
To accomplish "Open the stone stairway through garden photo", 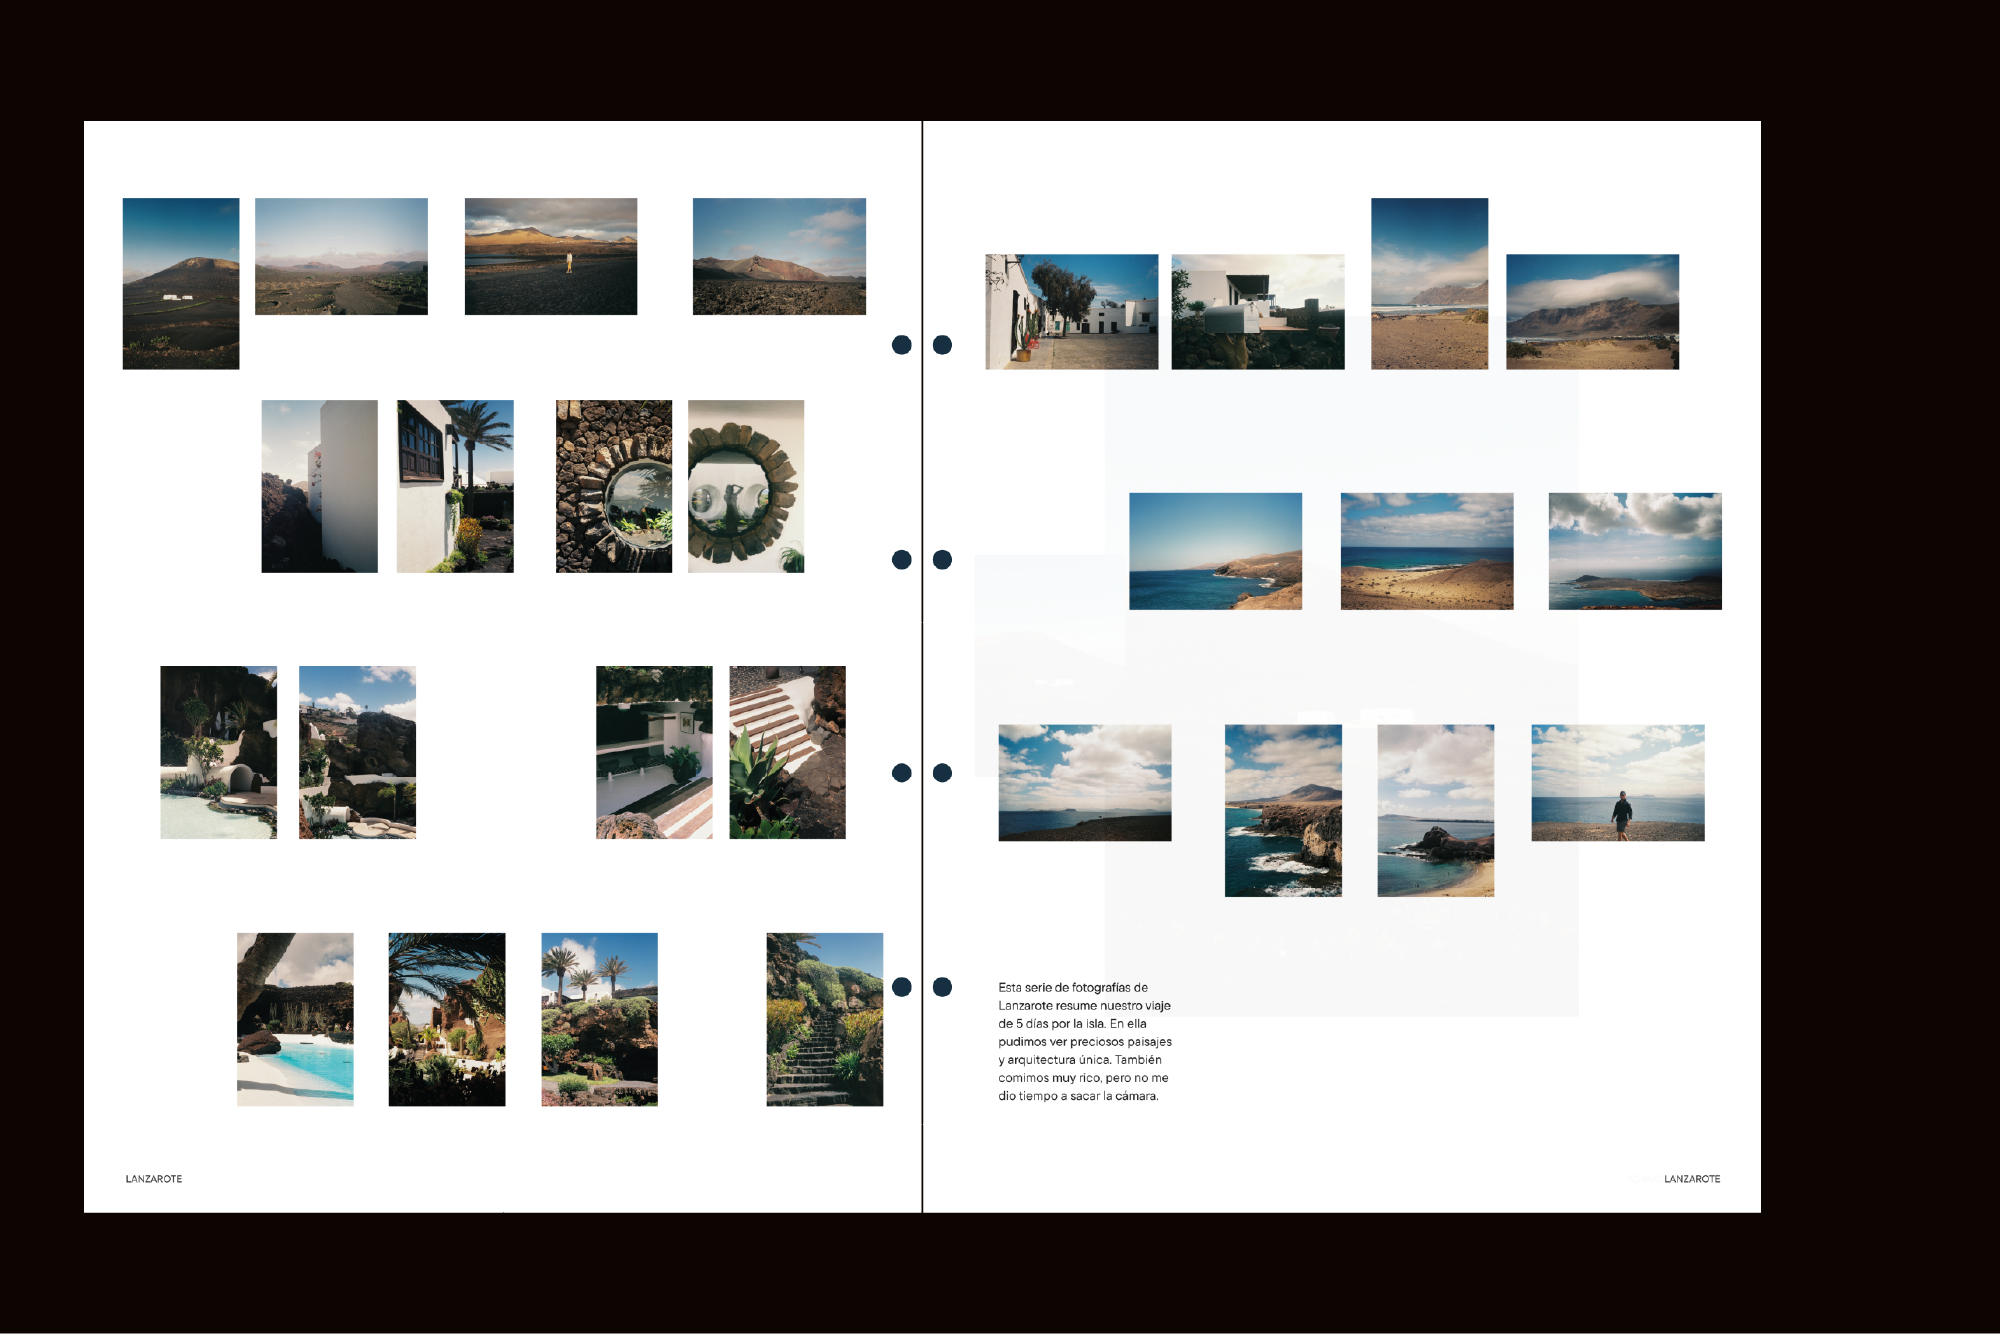I will pos(824,1019).
